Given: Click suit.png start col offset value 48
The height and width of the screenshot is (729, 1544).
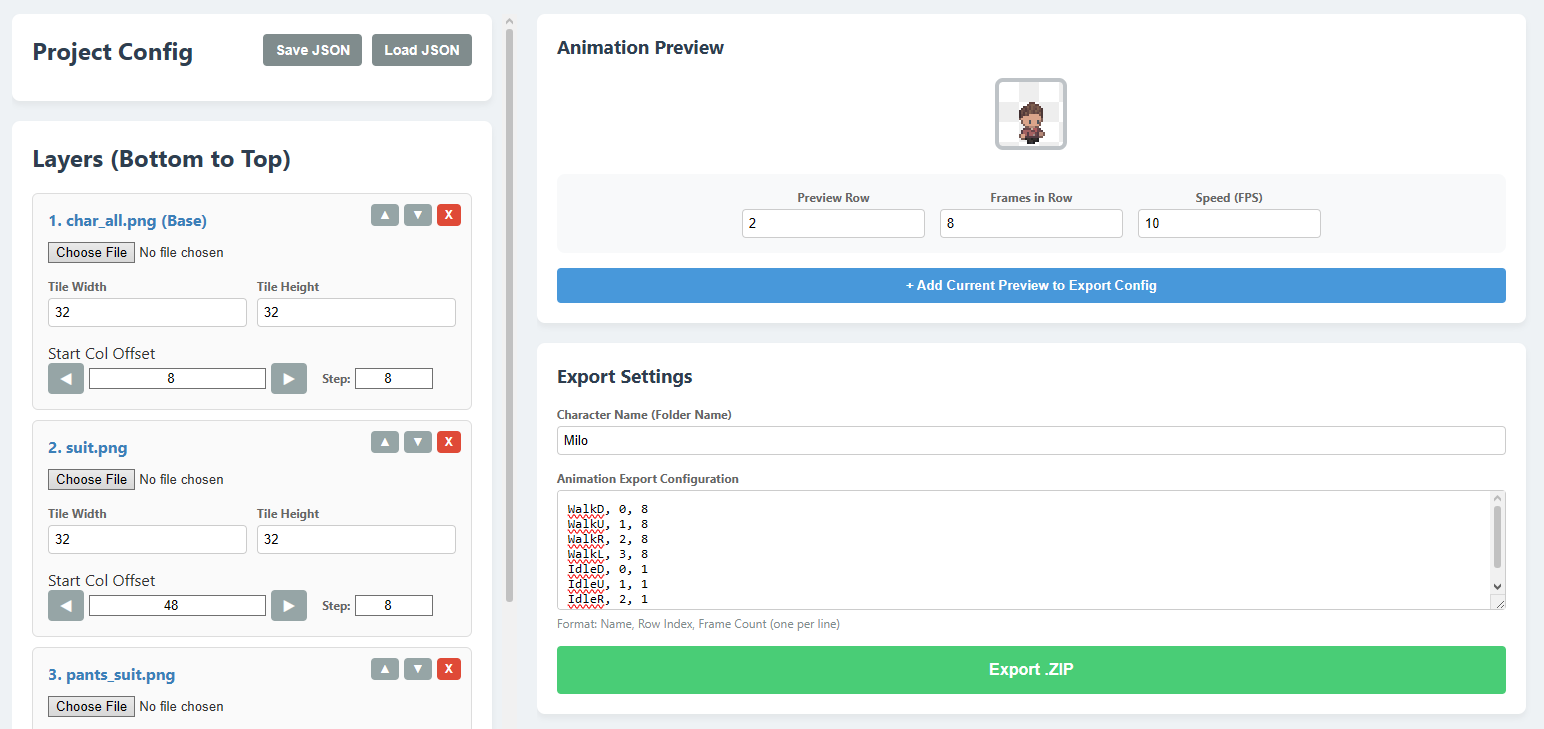Looking at the screenshot, I should click(177, 606).
